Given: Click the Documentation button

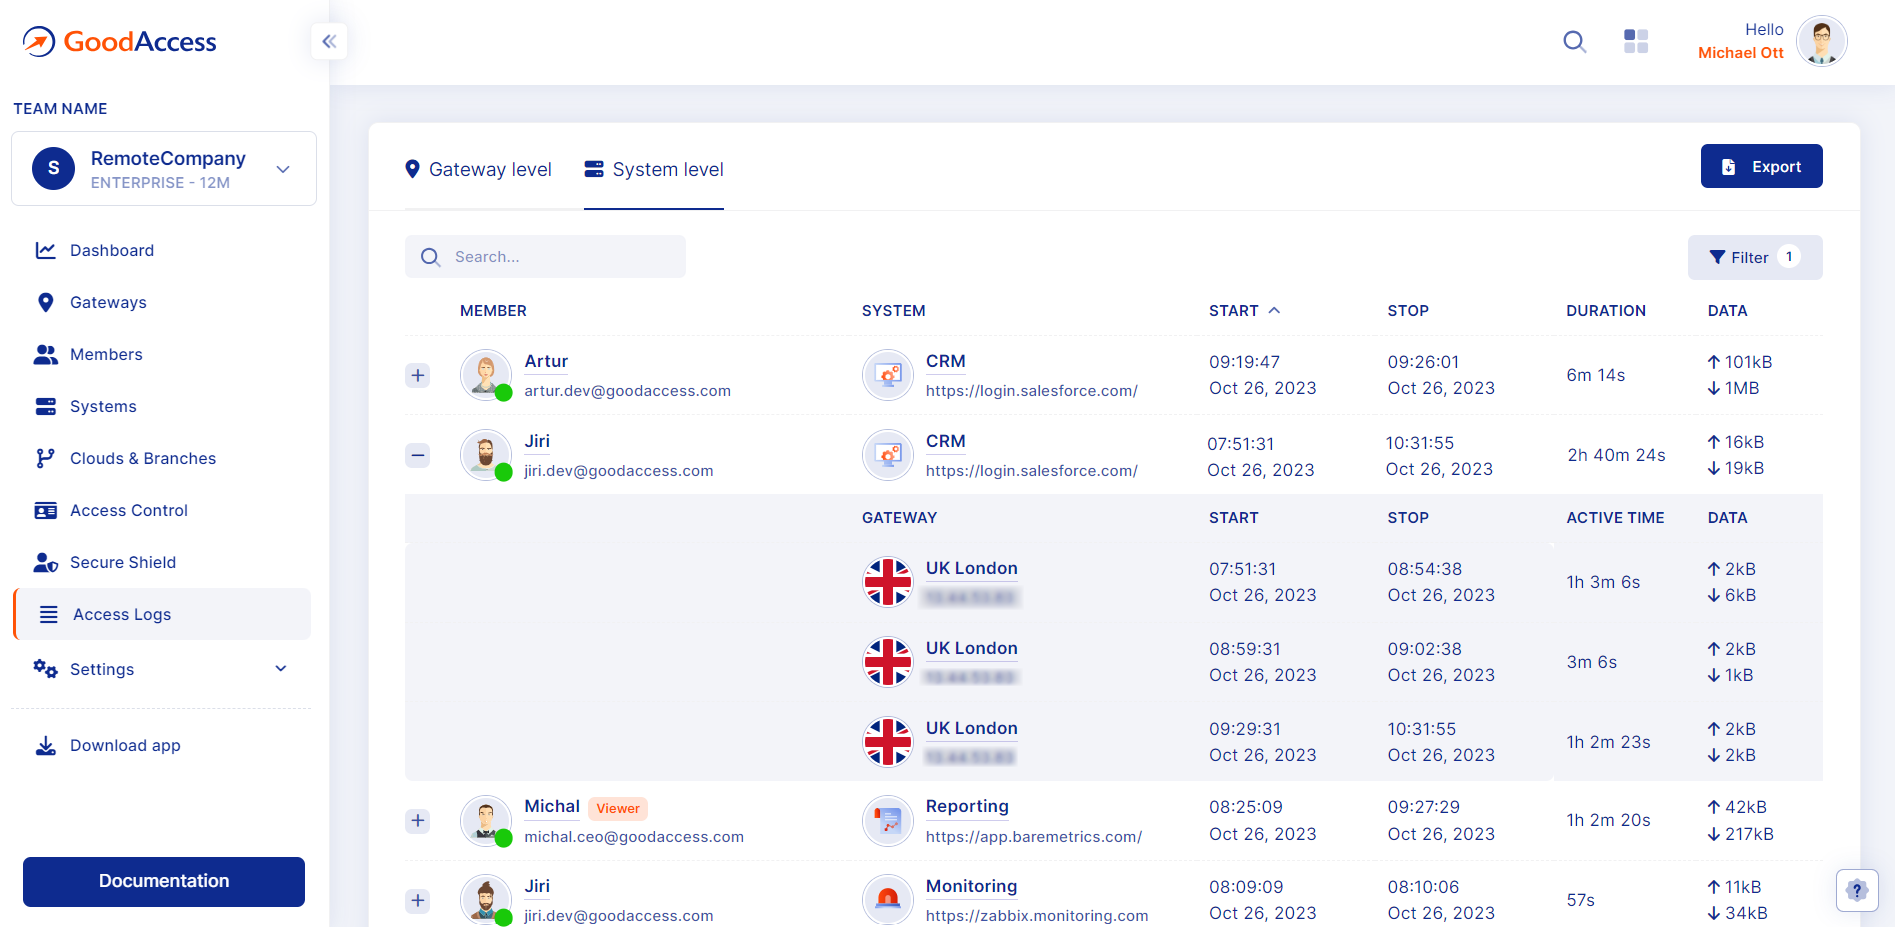Looking at the screenshot, I should point(164,881).
